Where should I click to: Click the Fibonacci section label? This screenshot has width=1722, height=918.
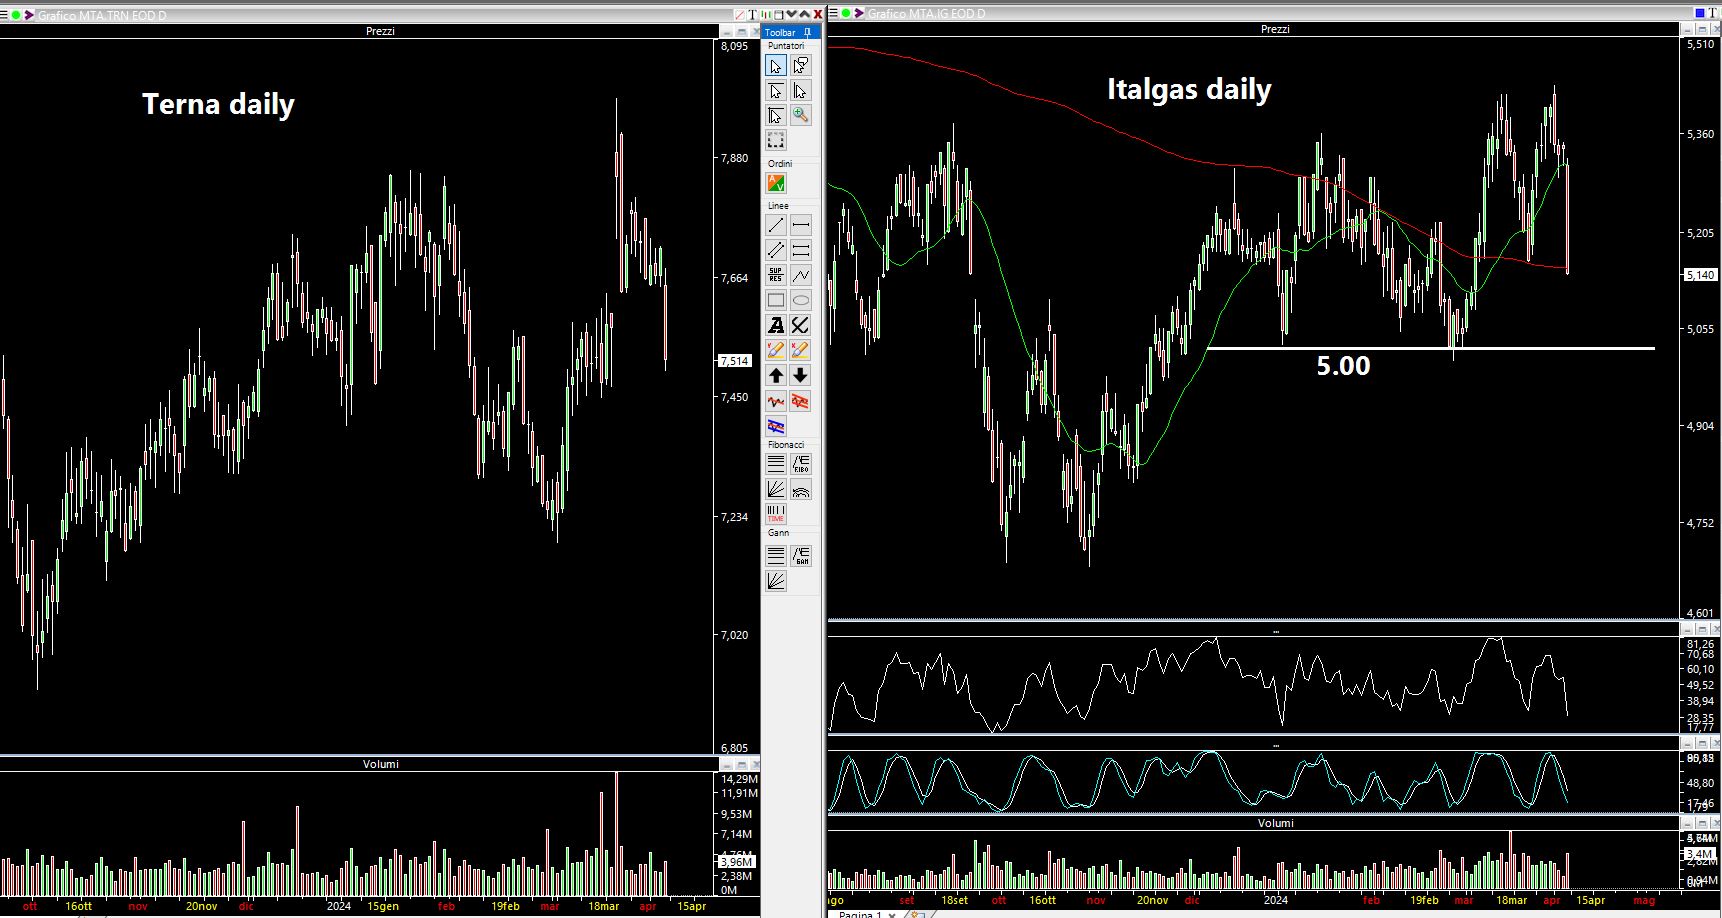[786, 445]
